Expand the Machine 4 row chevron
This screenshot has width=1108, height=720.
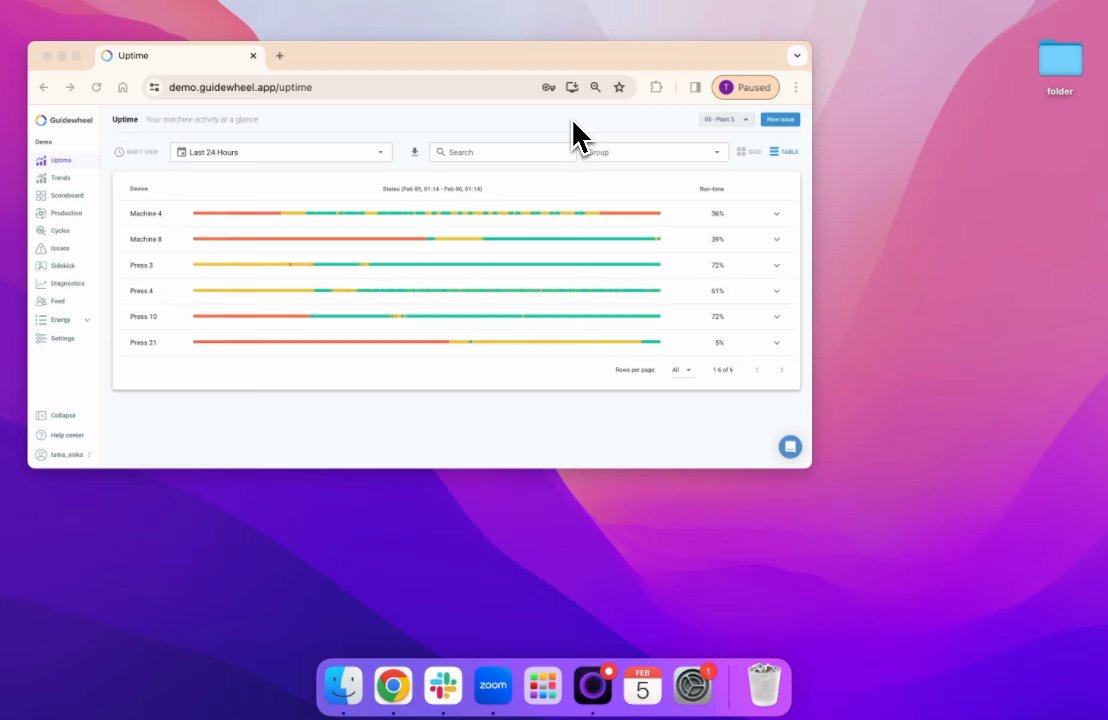(x=777, y=213)
